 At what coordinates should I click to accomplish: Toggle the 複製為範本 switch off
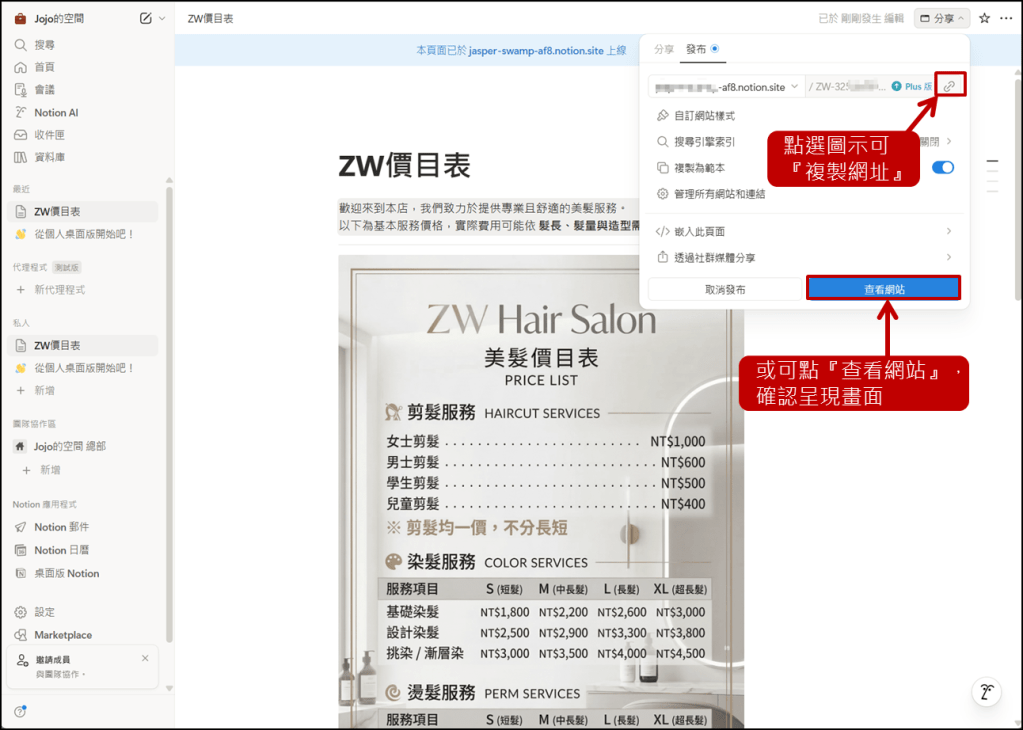tap(942, 168)
